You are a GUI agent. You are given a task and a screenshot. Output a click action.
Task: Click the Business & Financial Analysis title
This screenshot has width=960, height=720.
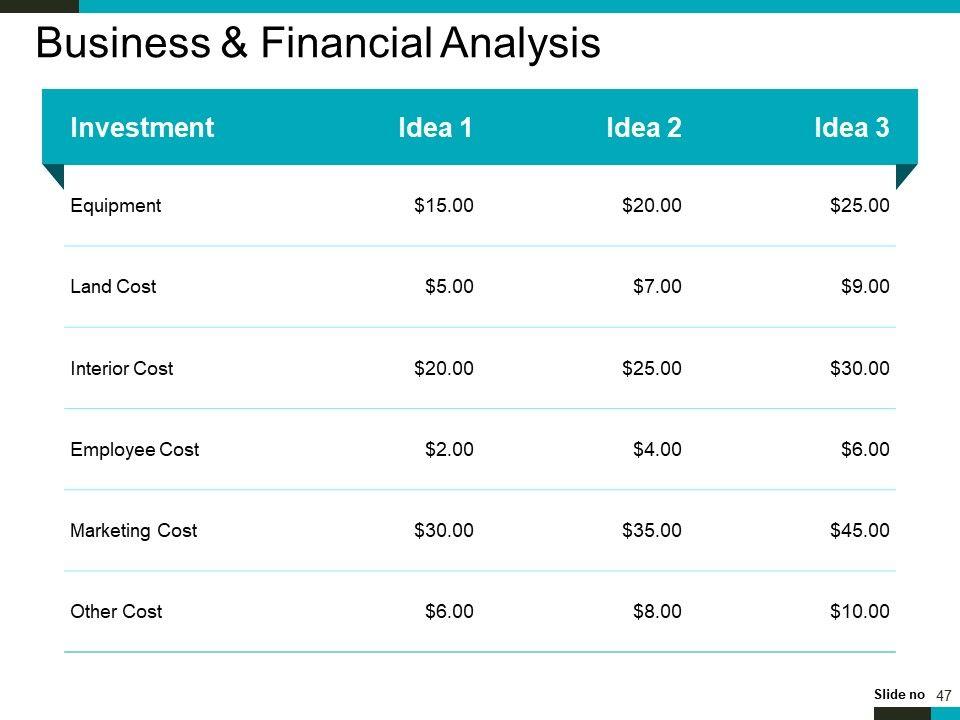(318, 43)
